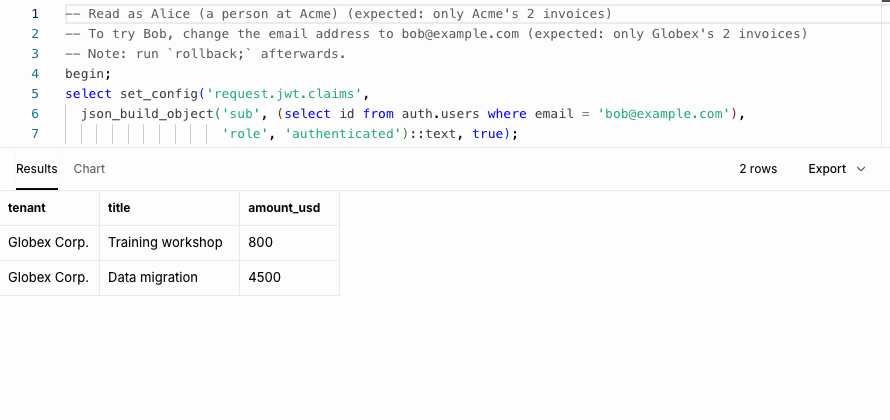Image resolution: width=890 pixels, height=420 pixels.
Task: Click line number 7 in the editor
Action: pos(35,134)
